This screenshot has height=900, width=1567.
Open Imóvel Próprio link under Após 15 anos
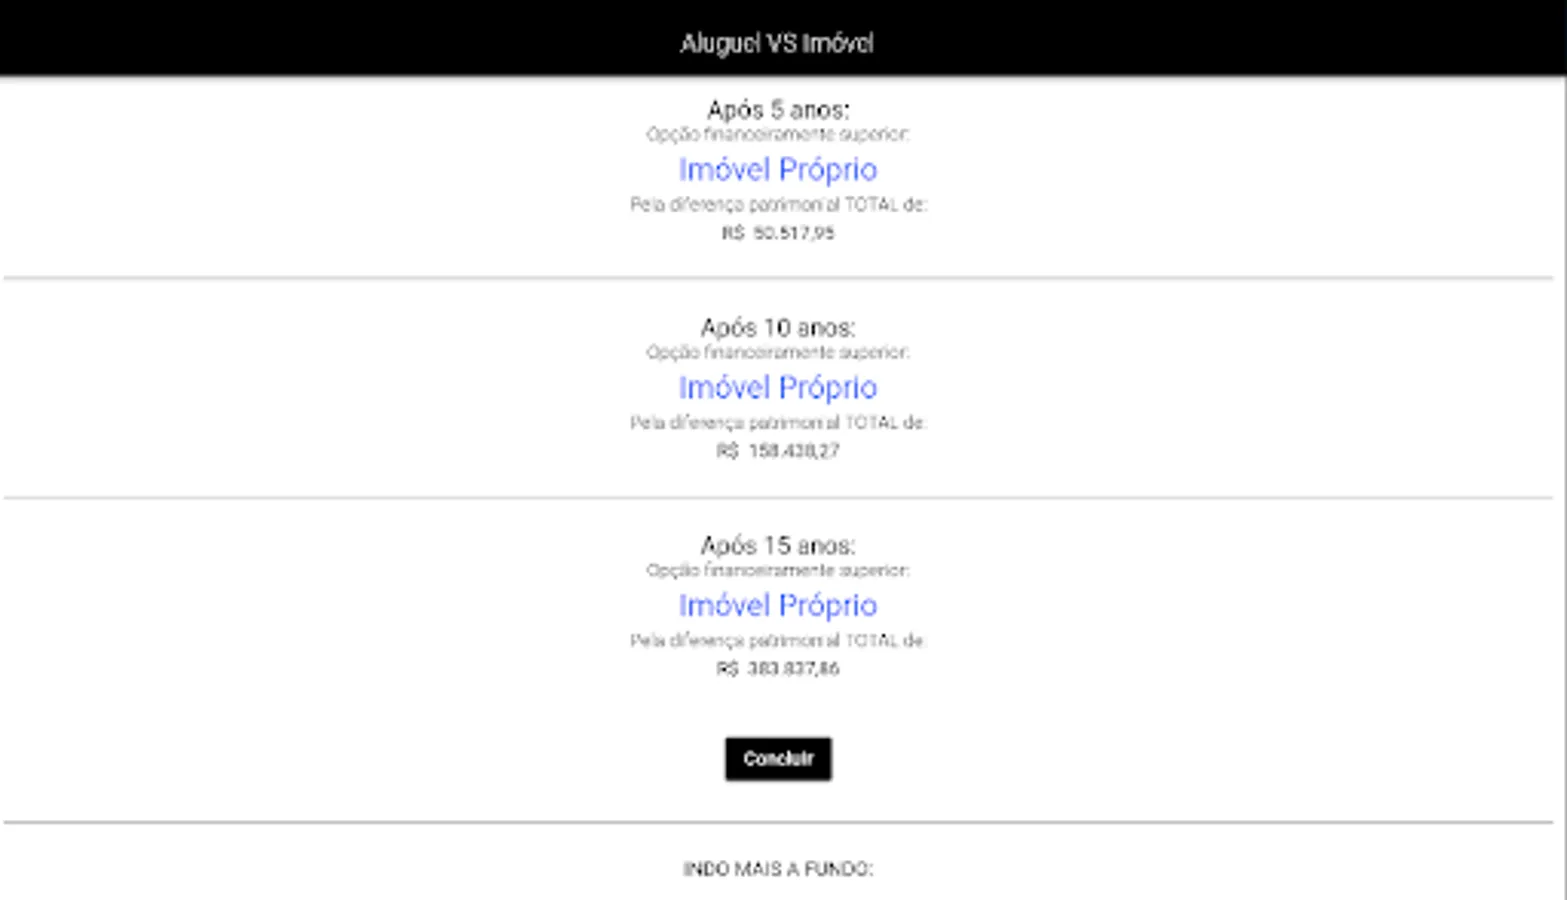tap(778, 606)
